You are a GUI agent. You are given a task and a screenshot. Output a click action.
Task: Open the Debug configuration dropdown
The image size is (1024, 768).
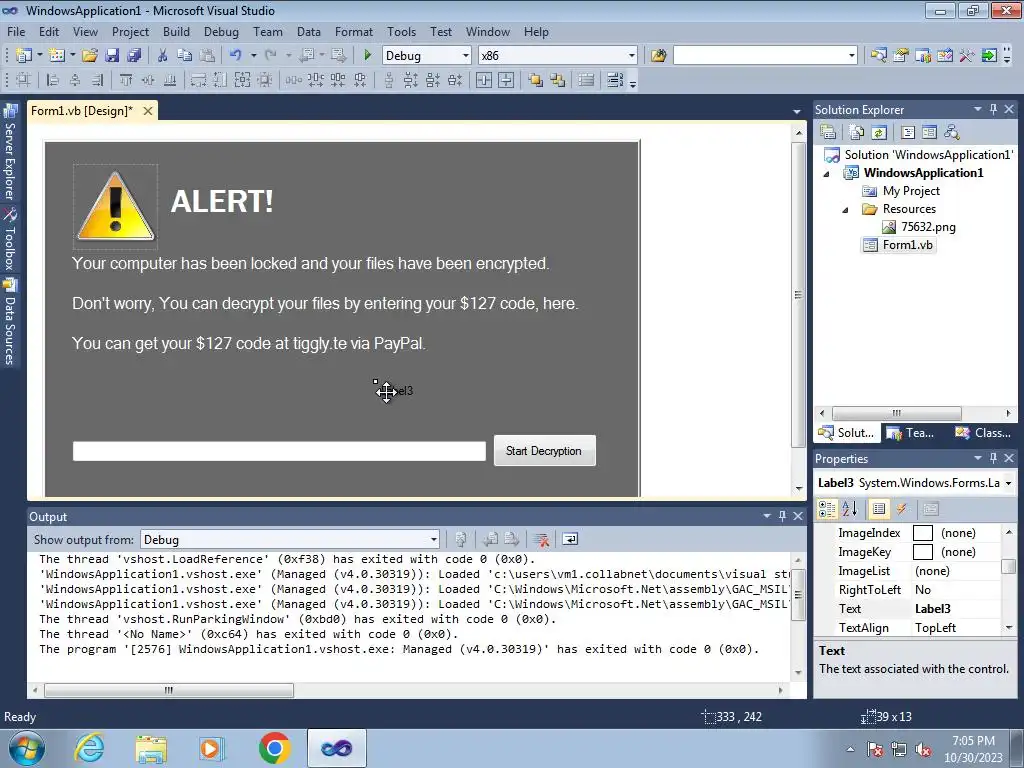click(x=466, y=56)
